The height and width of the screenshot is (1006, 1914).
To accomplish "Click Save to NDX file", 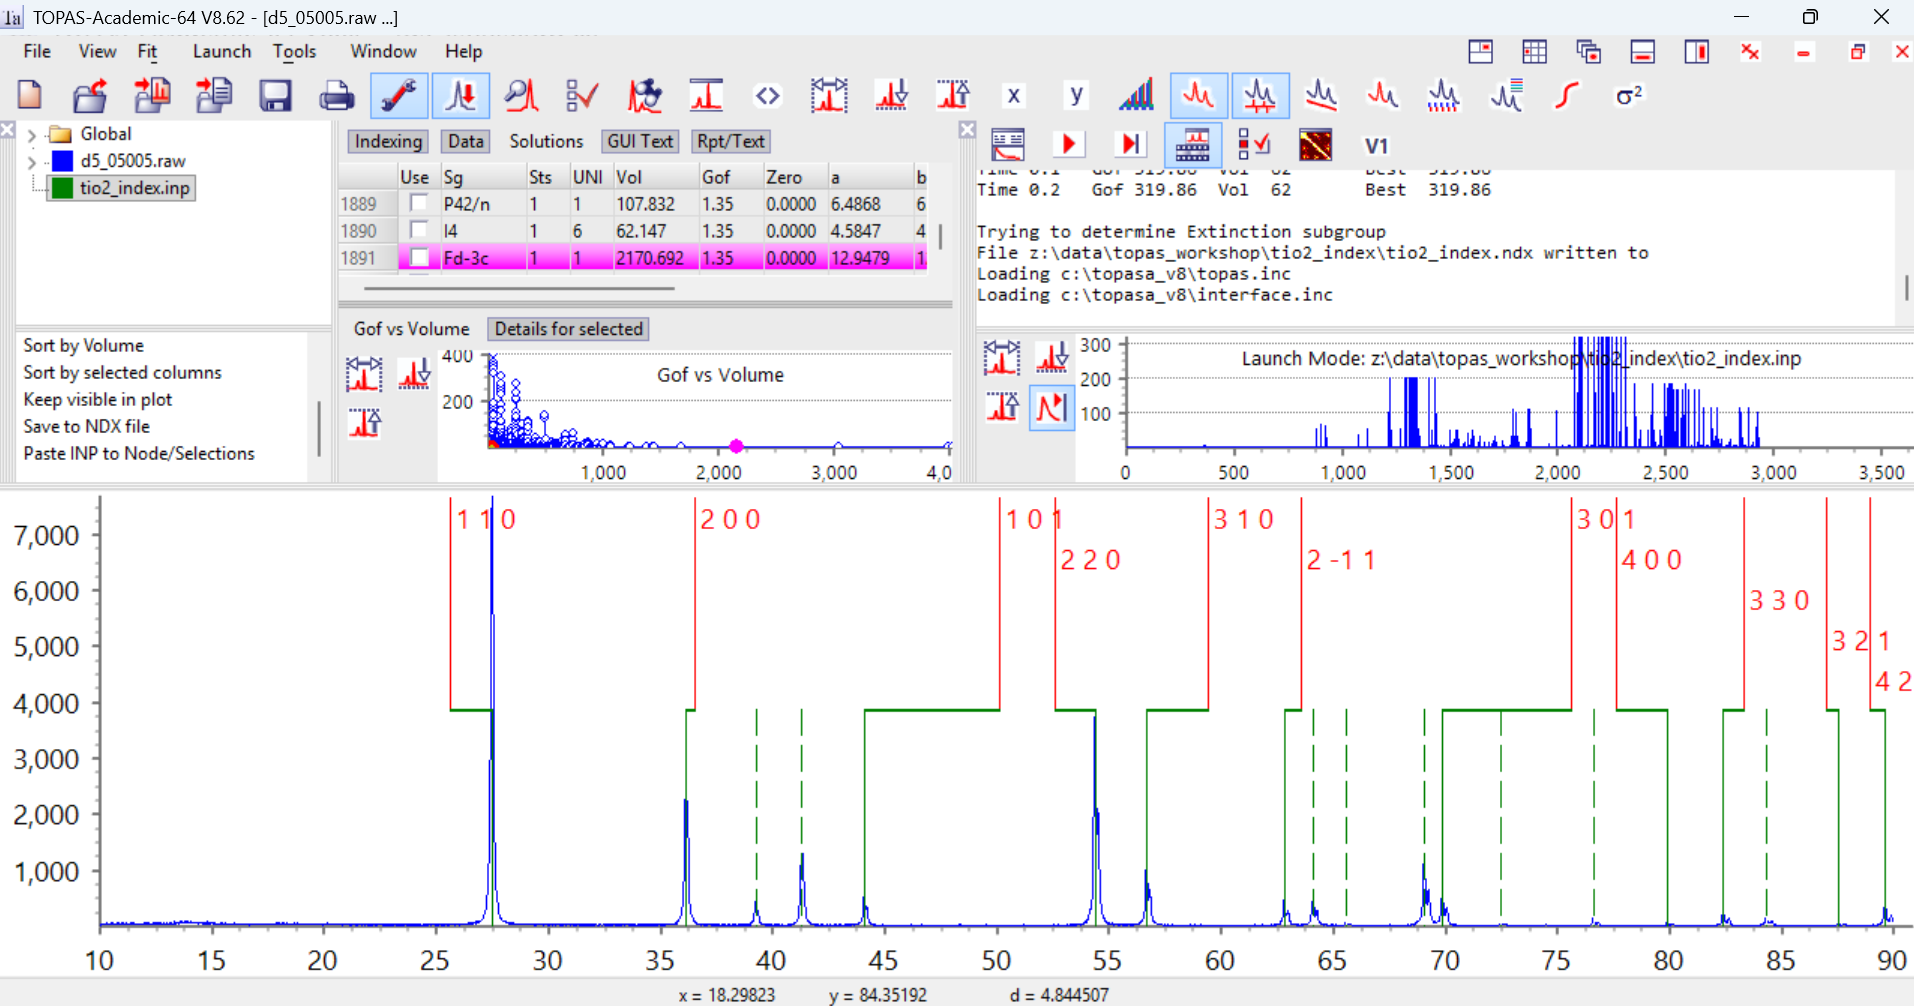I will pyautogui.click(x=87, y=426).
